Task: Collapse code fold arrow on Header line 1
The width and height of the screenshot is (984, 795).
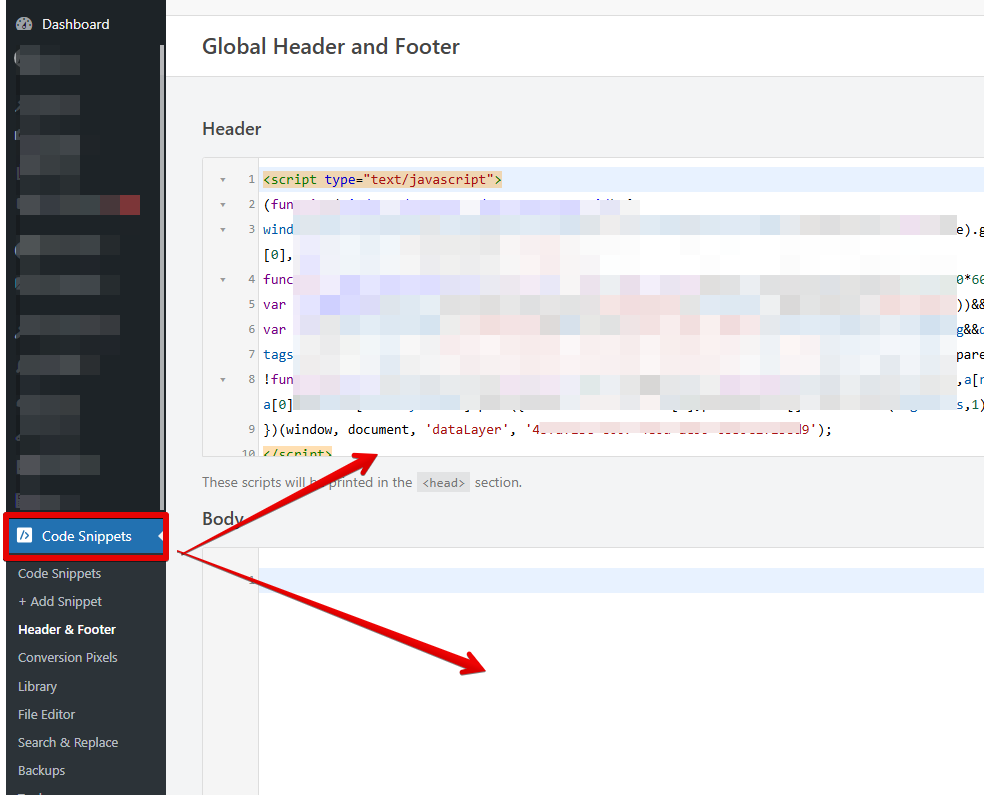Action: click(x=223, y=180)
